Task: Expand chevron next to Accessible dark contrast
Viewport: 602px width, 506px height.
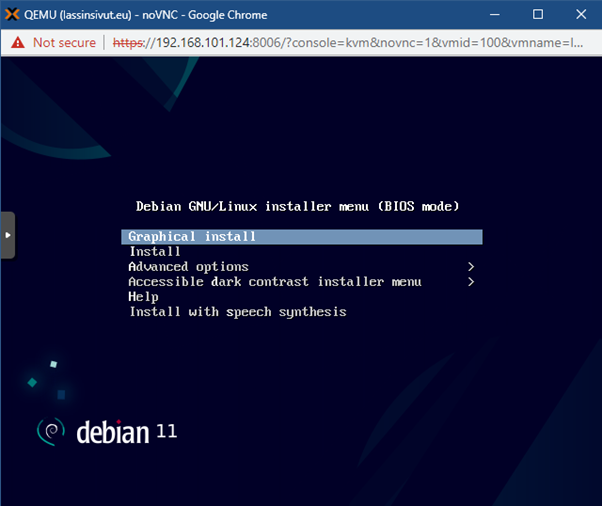Action: point(471,282)
